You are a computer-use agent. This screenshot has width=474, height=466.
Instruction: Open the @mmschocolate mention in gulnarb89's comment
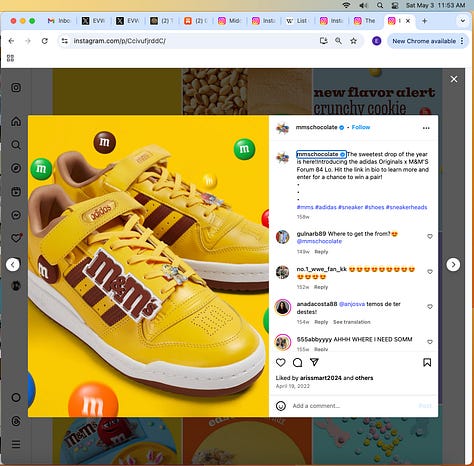pos(319,241)
